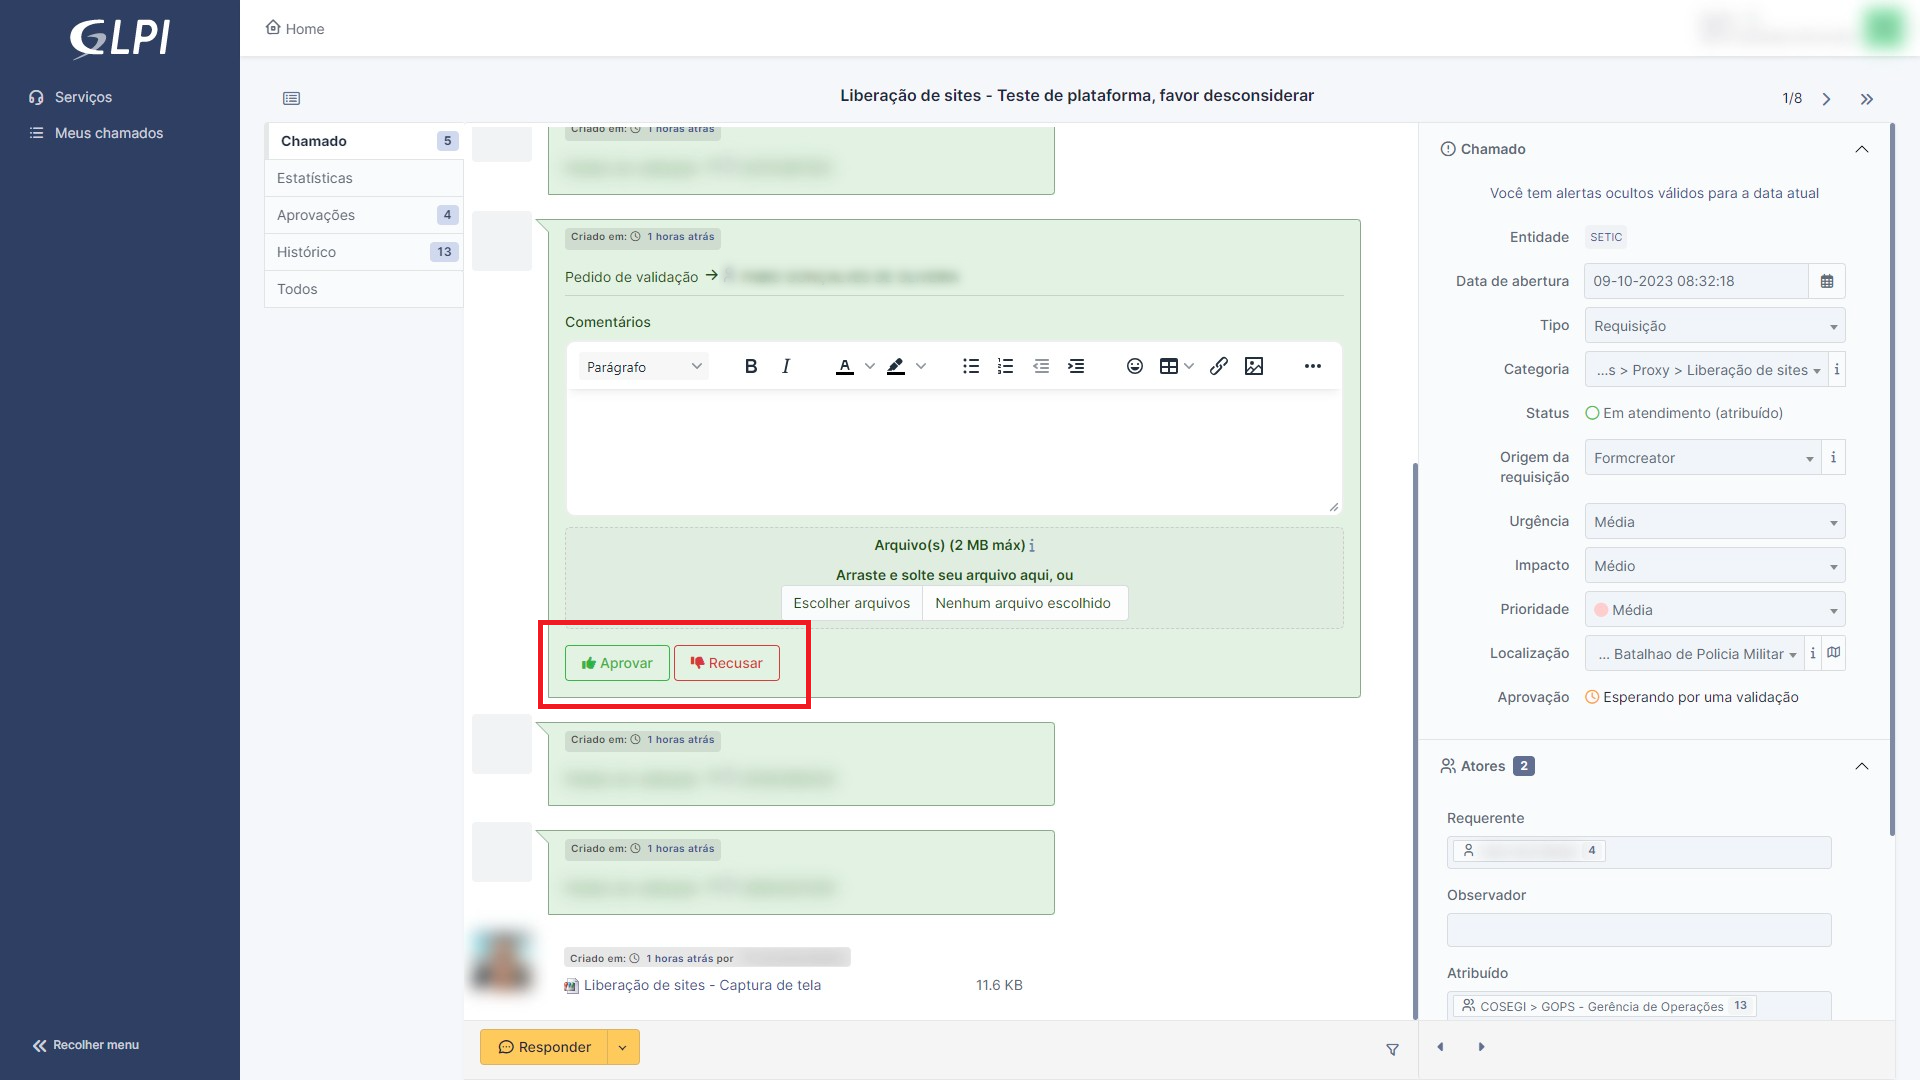Open the Histórico tab
1920x1080 pixels.
pos(307,251)
